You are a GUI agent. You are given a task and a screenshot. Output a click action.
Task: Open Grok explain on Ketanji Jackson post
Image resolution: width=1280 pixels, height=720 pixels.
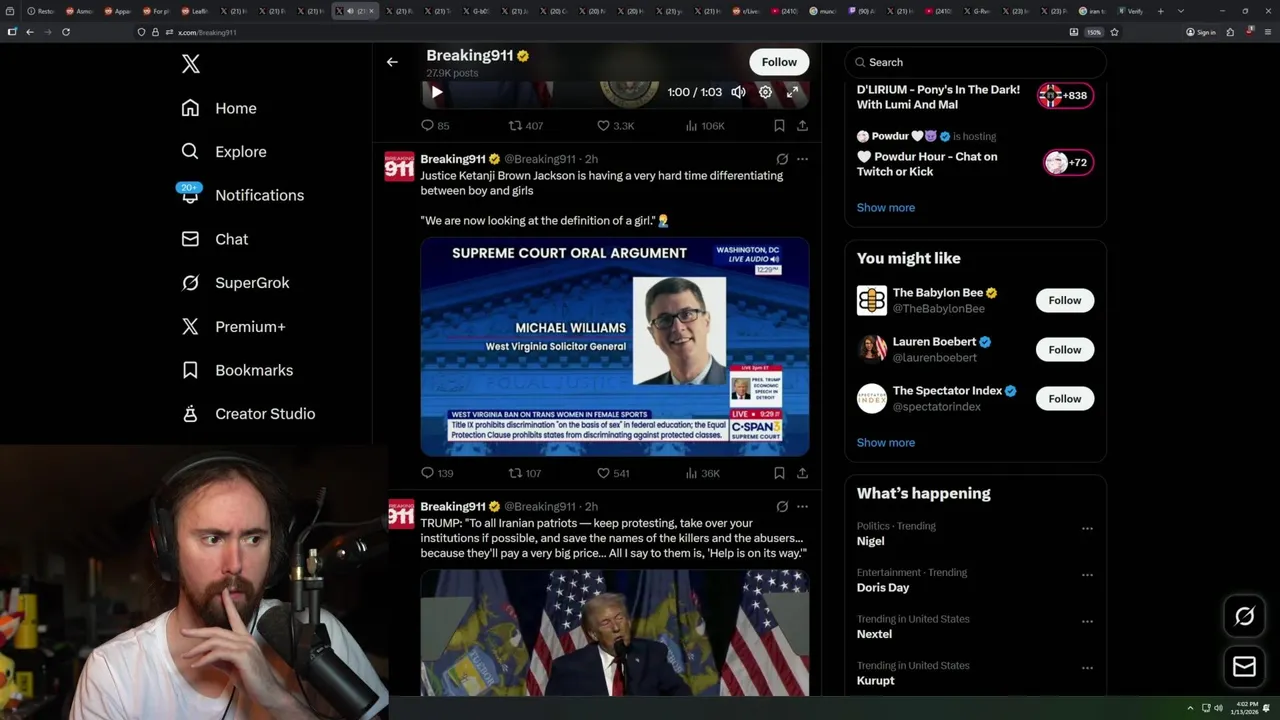click(782, 159)
